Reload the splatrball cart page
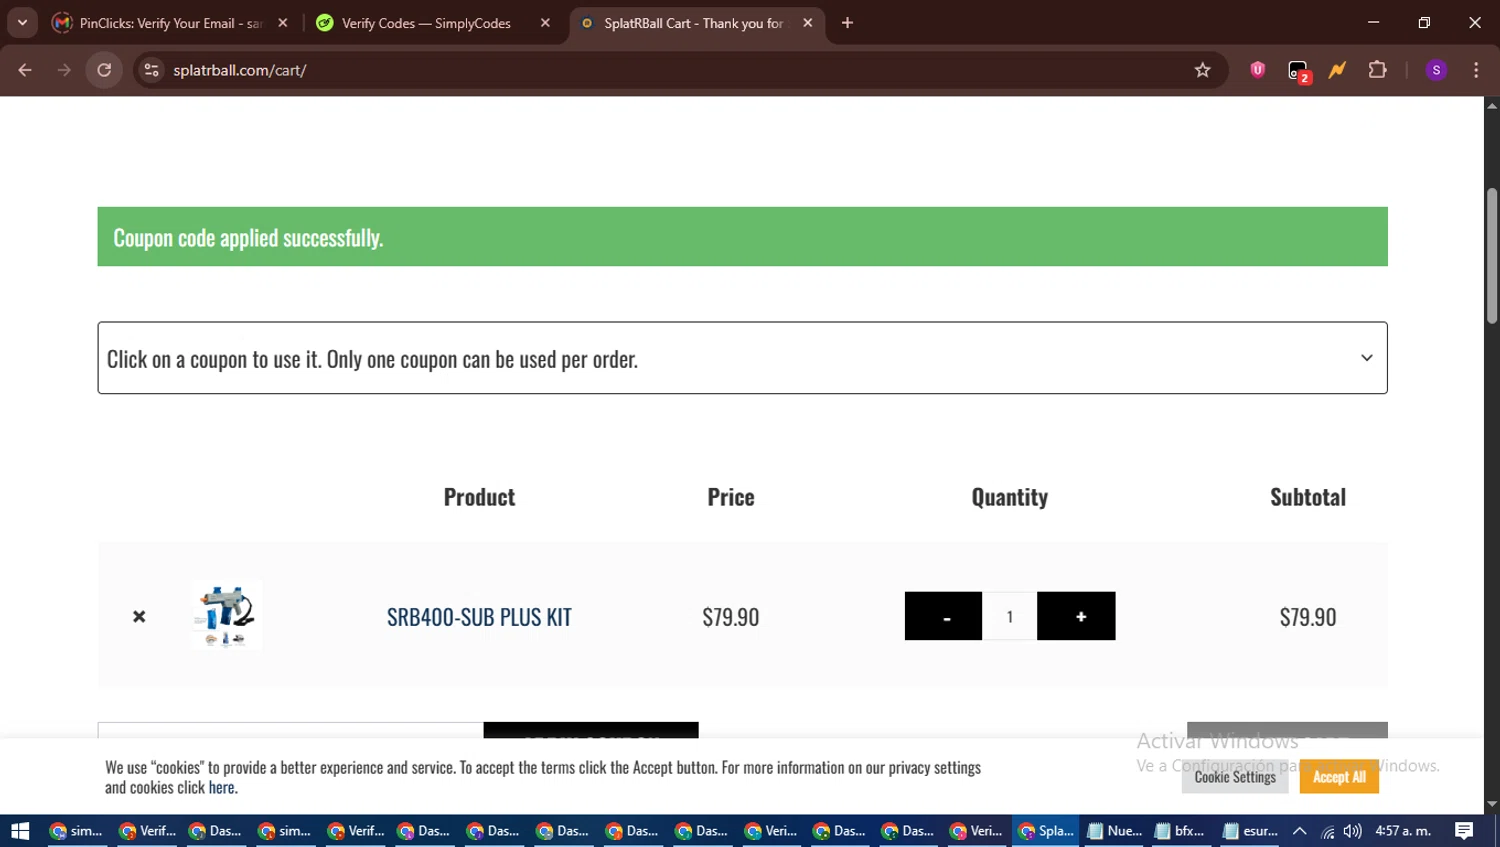 104,70
